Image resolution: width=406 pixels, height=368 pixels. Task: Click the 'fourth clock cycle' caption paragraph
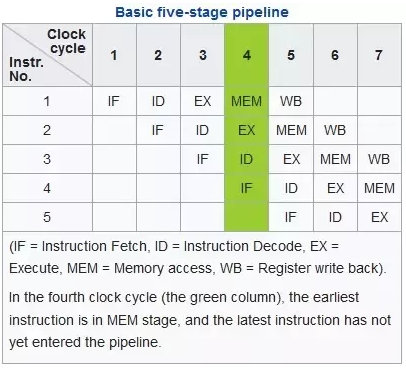click(200, 320)
